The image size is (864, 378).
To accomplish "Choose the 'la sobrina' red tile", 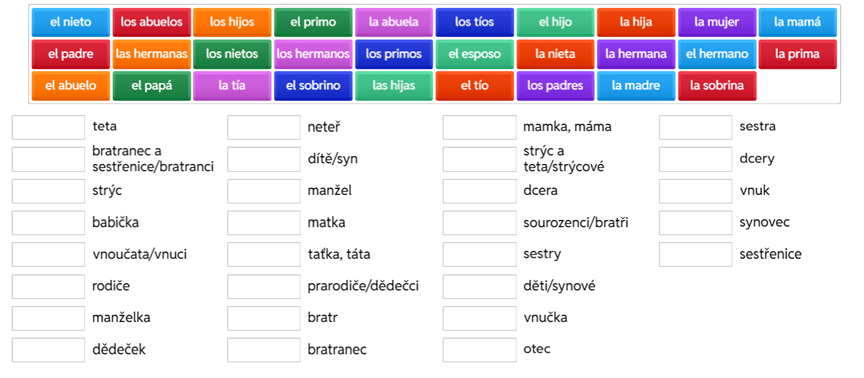I will point(717,86).
